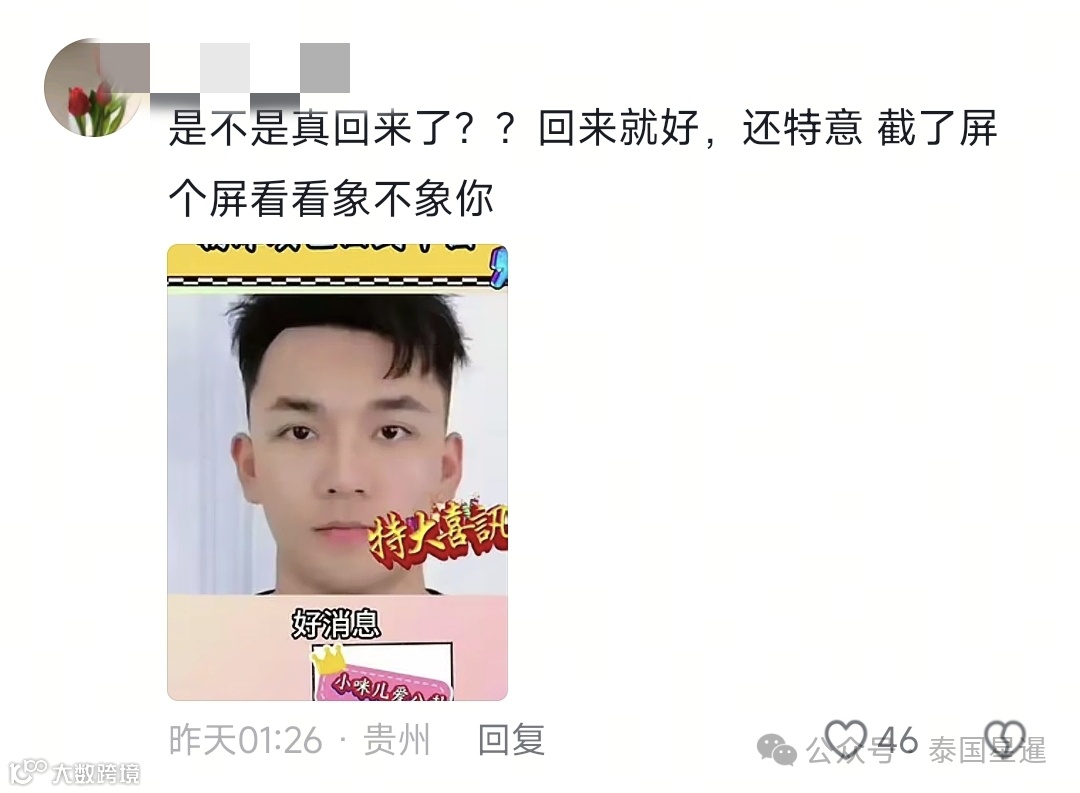Open the attached screenshot thumbnail

pos(338,473)
